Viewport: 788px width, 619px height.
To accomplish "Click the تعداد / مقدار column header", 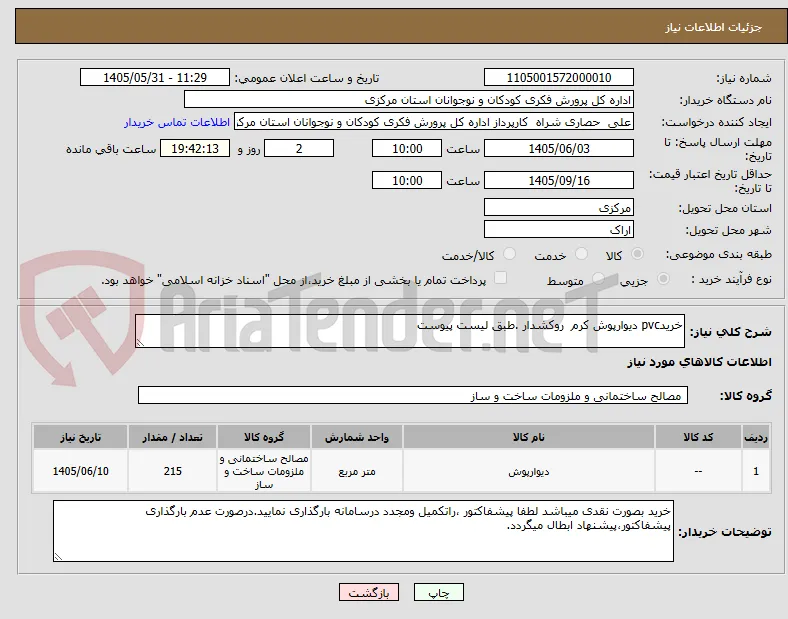I will pos(172,437).
